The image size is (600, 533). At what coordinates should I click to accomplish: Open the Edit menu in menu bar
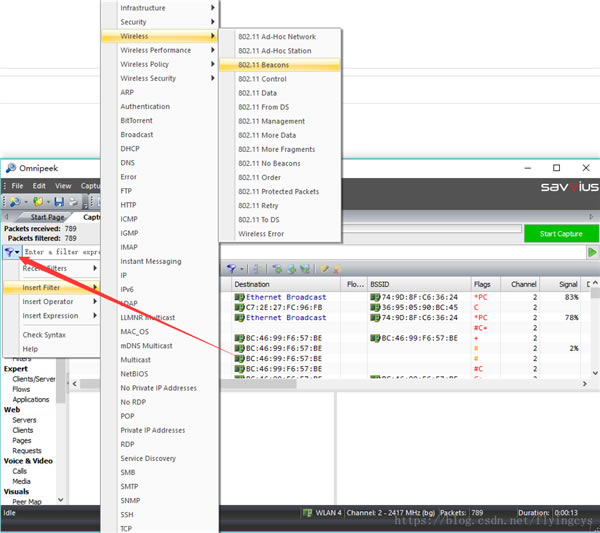pos(39,186)
